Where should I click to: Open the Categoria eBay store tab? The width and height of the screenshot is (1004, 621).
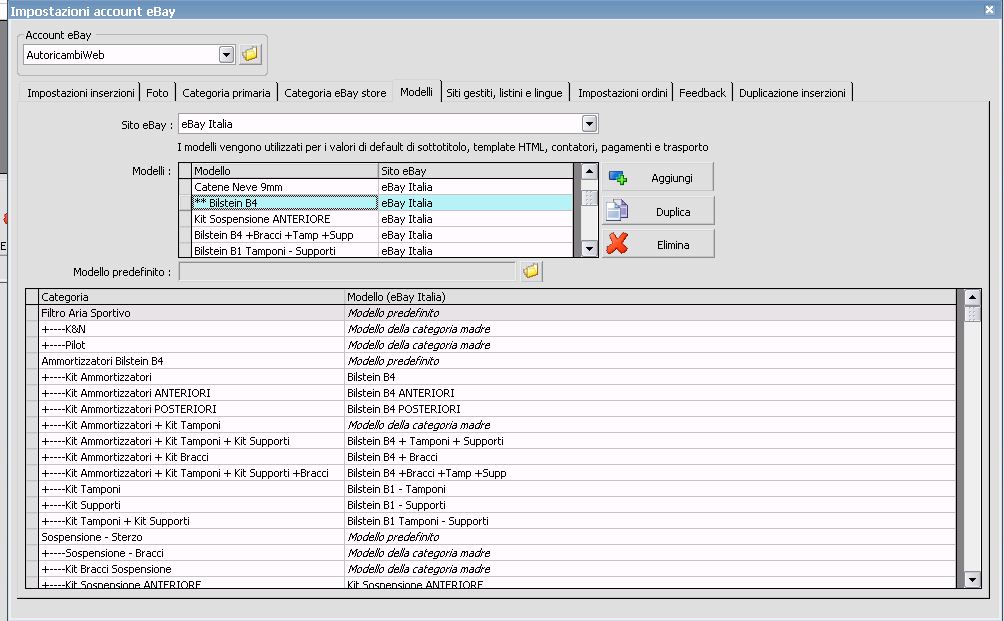click(335, 93)
